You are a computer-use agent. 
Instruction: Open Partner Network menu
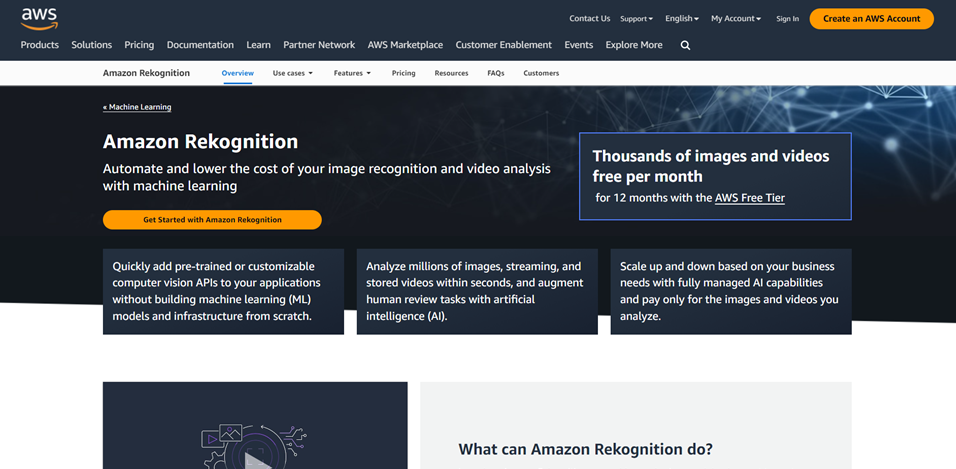(319, 45)
